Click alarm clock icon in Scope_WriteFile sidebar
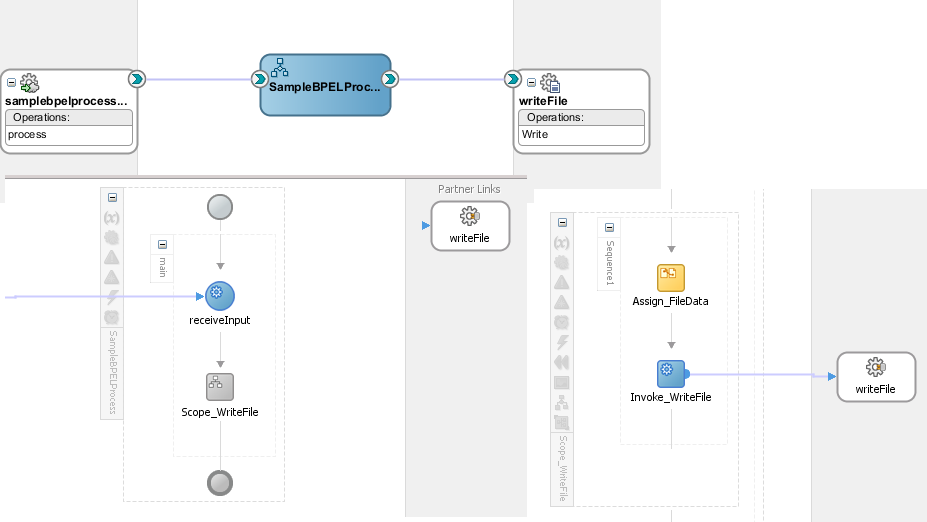927x522 pixels. click(x=562, y=322)
